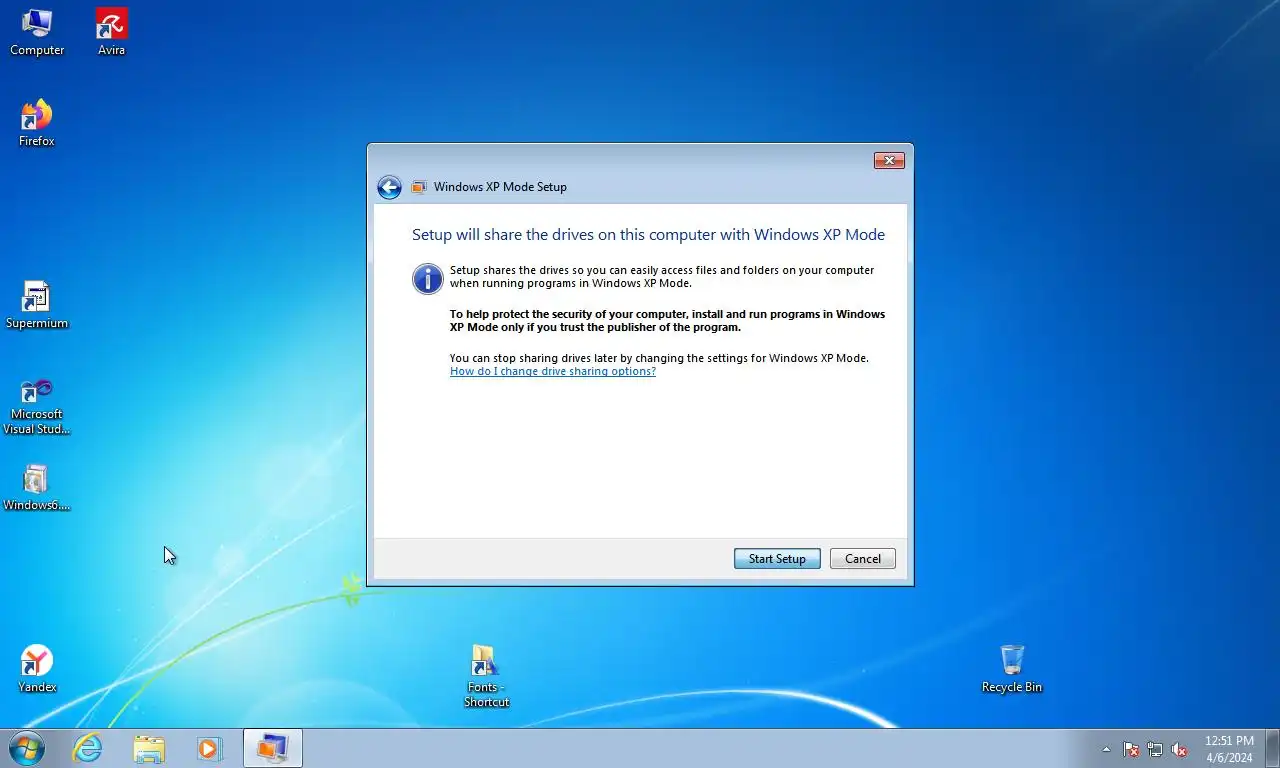The height and width of the screenshot is (768, 1280).
Task: Select the Windows6 installer file icon
Action: pyautogui.click(x=37, y=487)
